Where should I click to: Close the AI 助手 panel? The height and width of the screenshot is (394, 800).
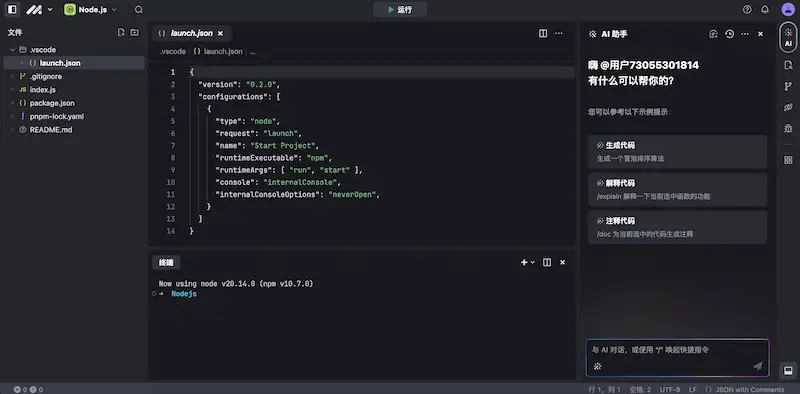pyautogui.click(x=760, y=34)
